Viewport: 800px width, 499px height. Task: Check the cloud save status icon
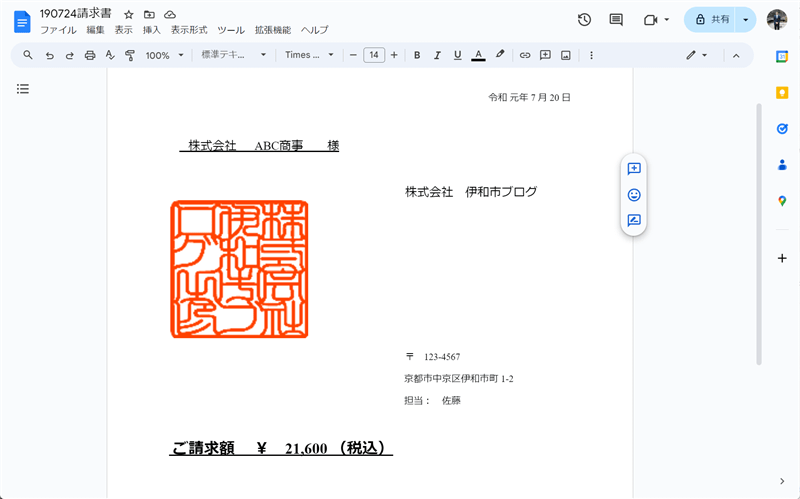pyautogui.click(x=170, y=15)
